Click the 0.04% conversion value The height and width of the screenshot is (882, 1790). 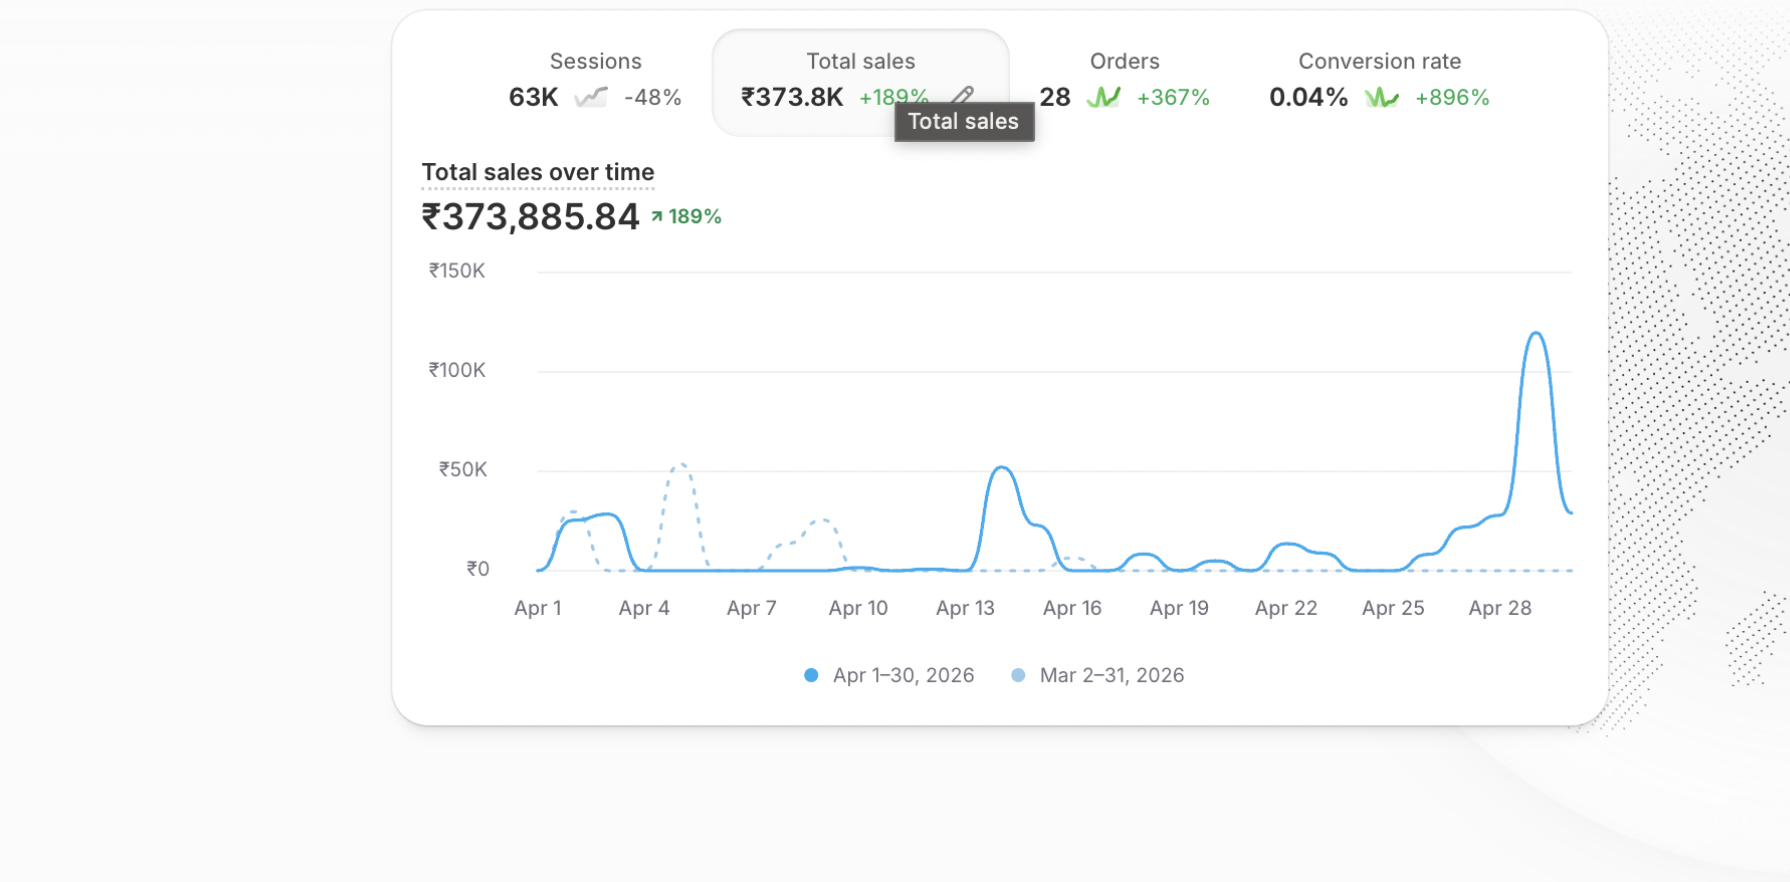pyautogui.click(x=1309, y=97)
